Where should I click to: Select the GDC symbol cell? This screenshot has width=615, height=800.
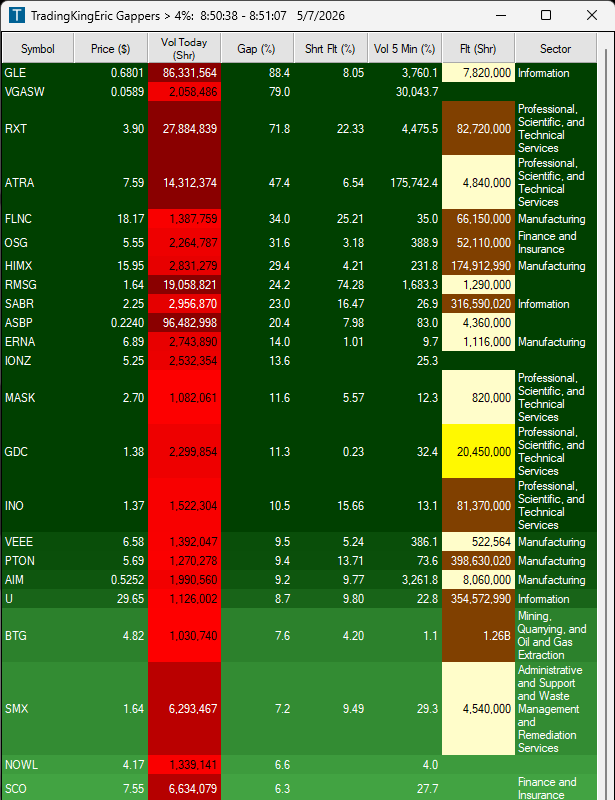click(38, 452)
